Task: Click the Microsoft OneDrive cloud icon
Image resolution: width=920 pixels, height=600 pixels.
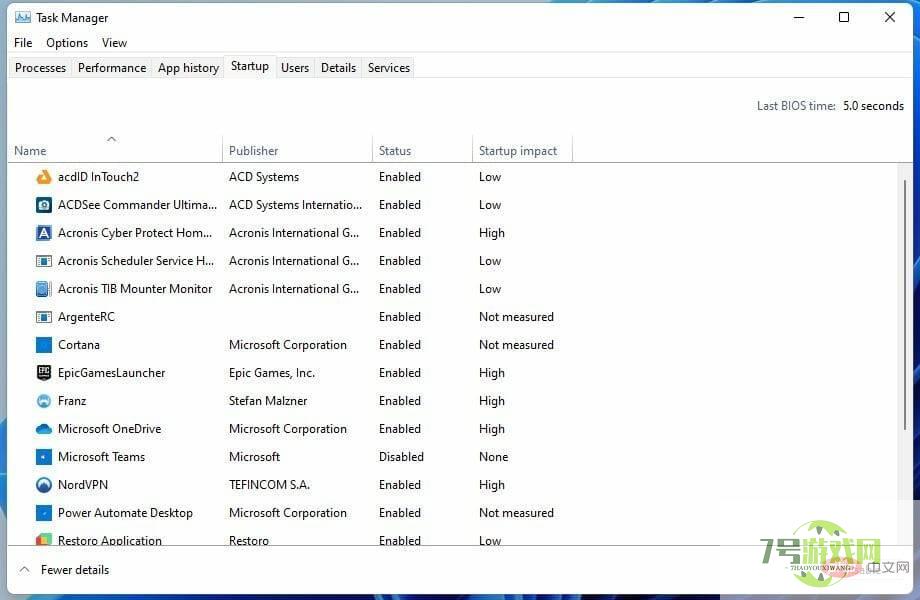Action: point(43,429)
